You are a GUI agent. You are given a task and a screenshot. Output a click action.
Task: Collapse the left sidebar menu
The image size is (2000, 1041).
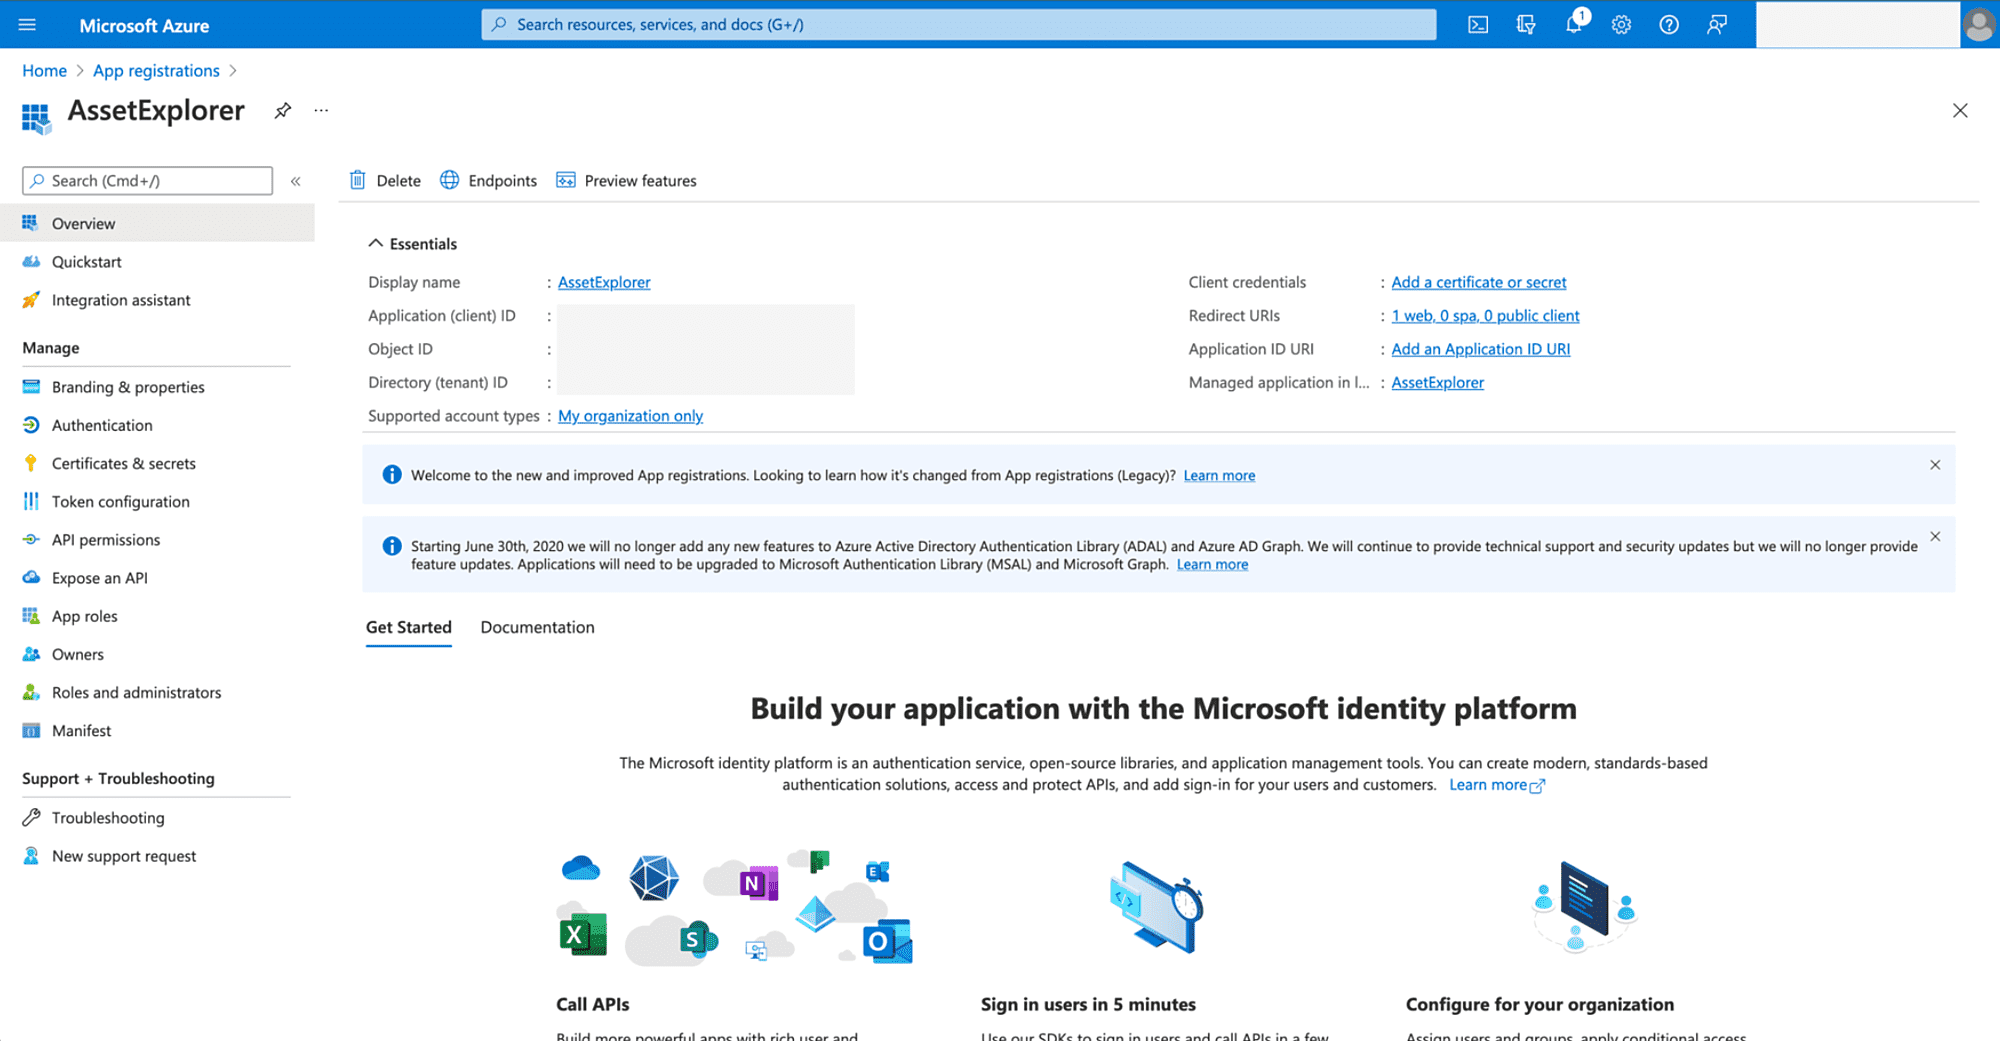coord(296,181)
